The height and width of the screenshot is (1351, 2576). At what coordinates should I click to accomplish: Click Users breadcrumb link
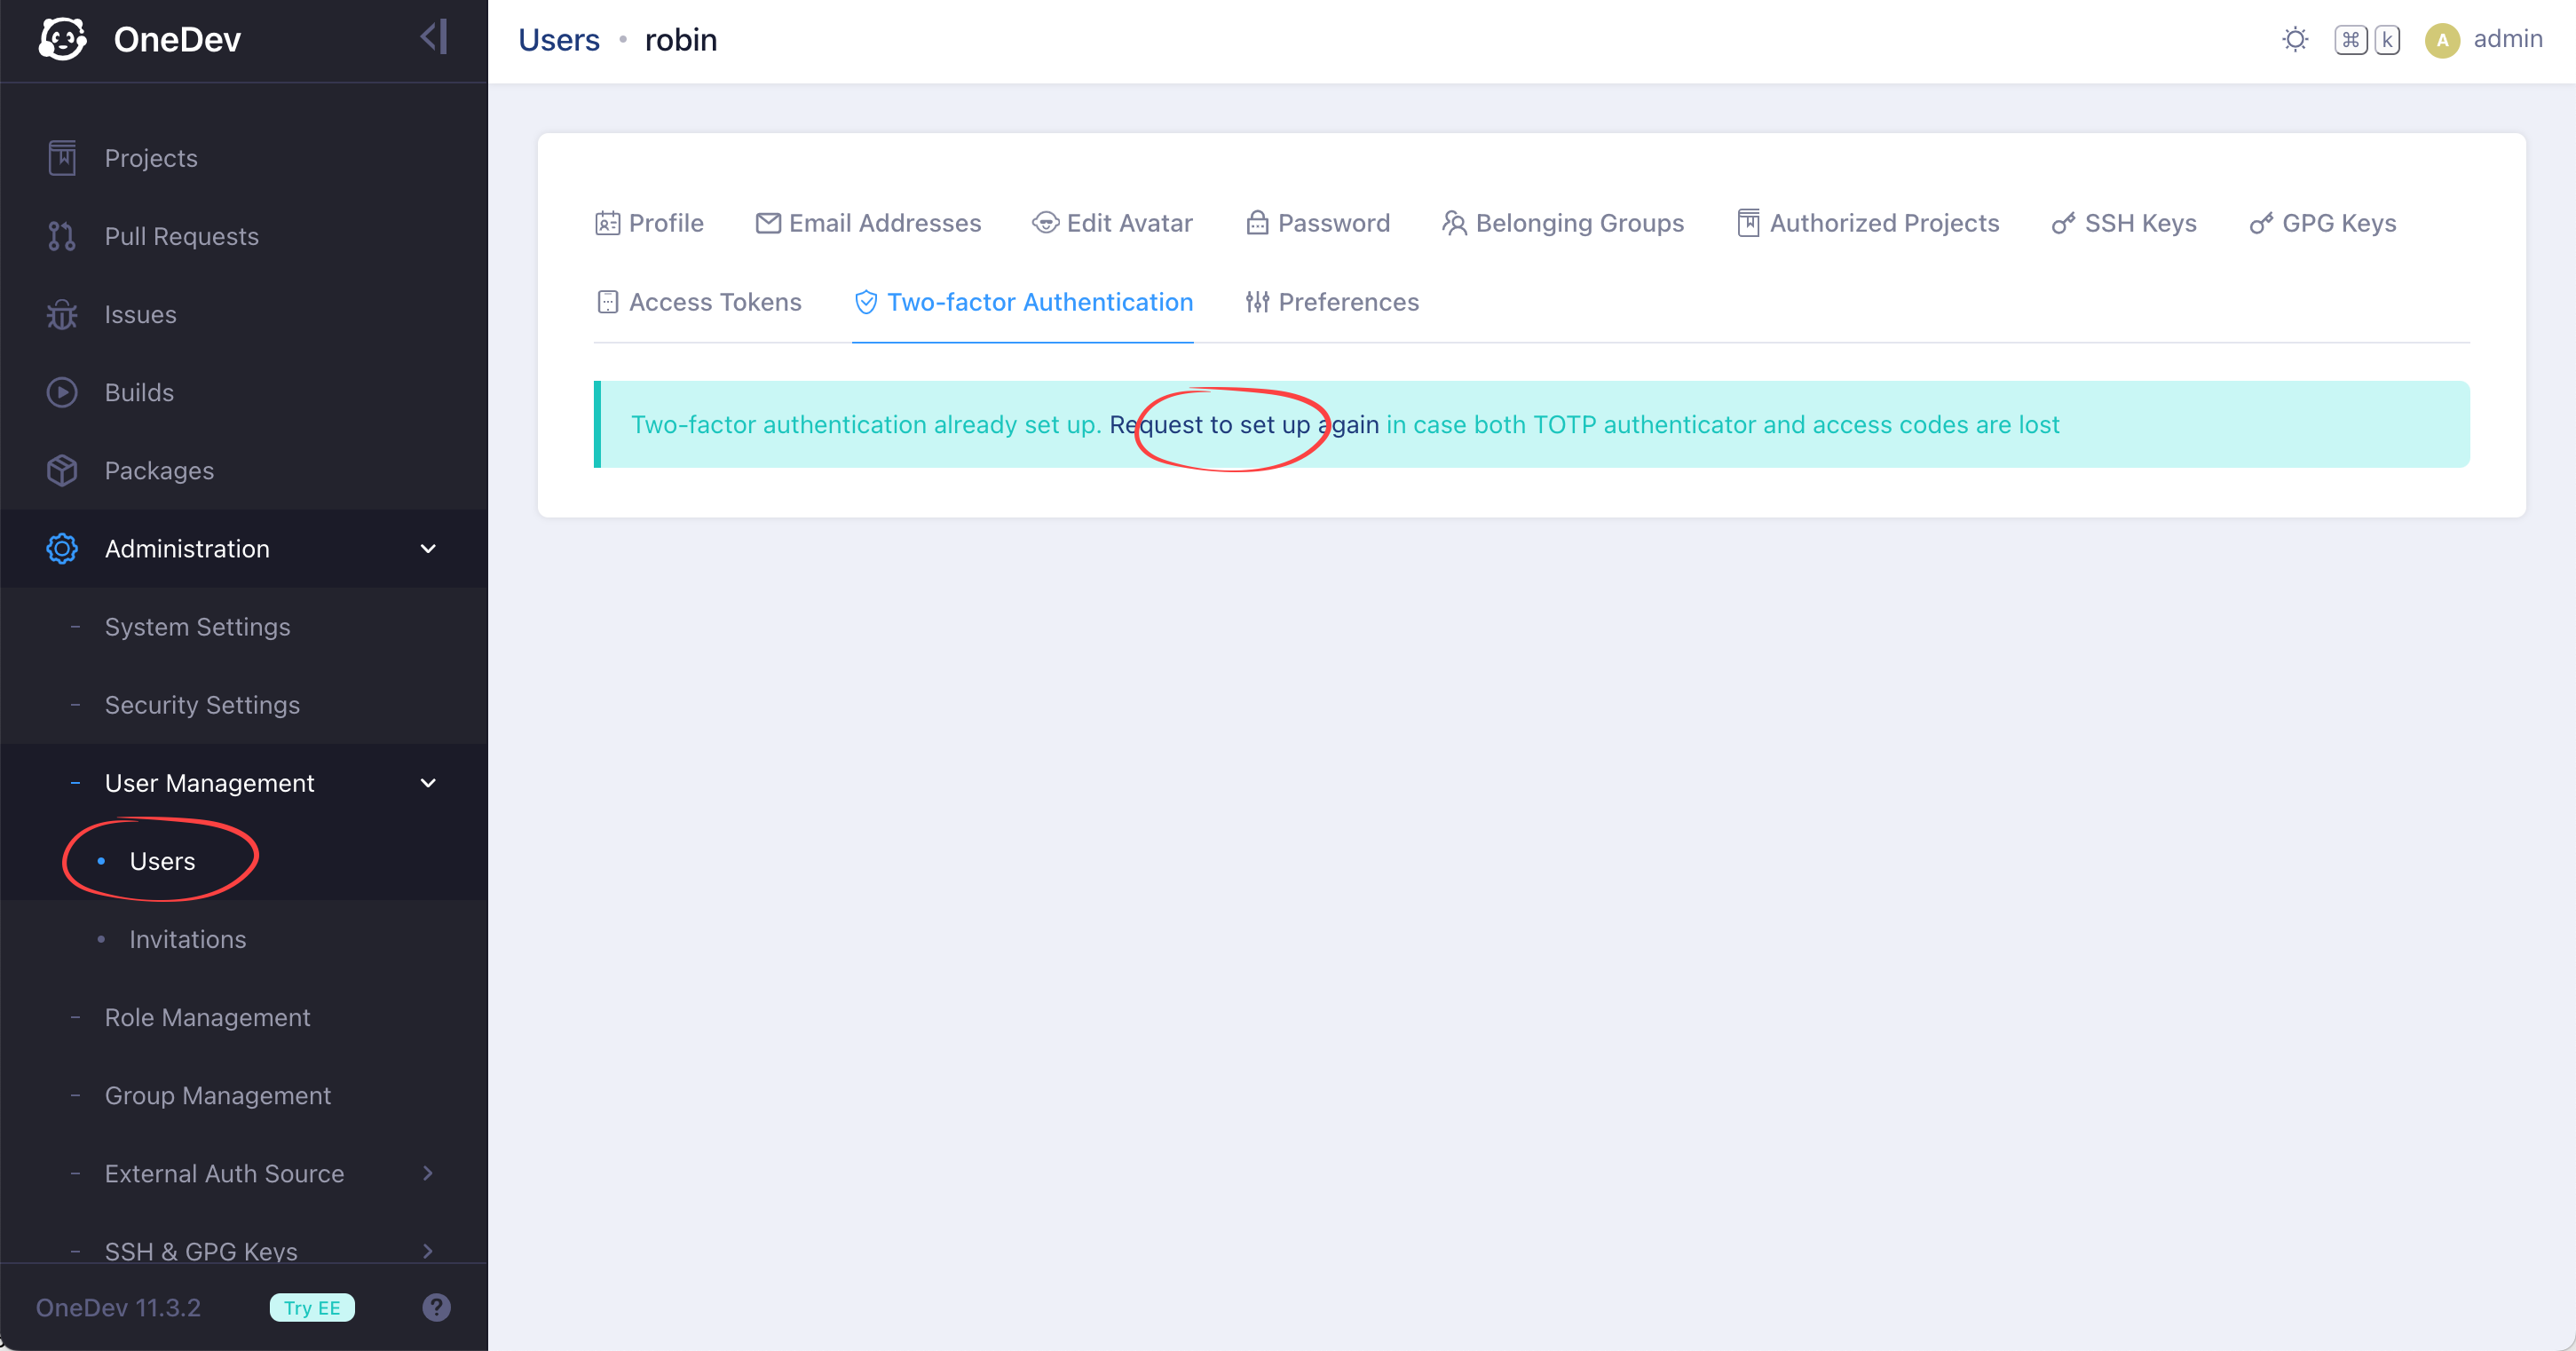[x=558, y=40]
